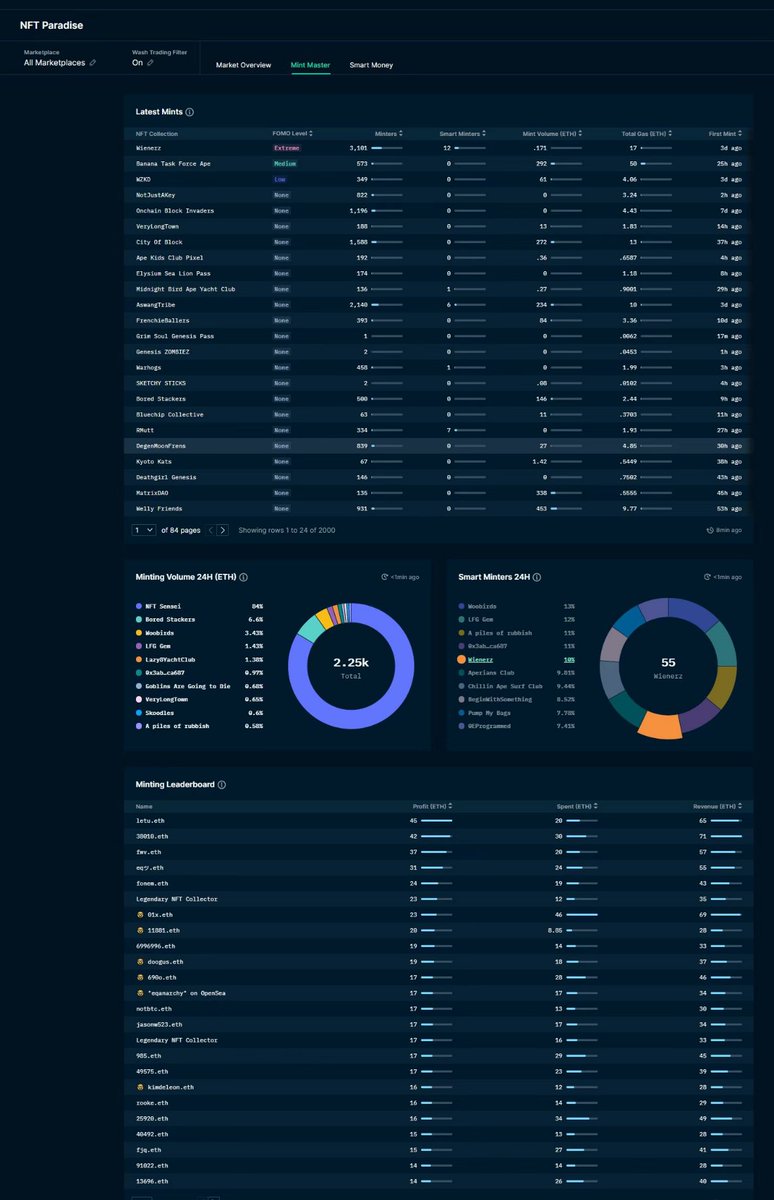Open the All Marketplaces selector
Image resolution: width=774 pixels, height=1200 pixels.
(55, 62)
